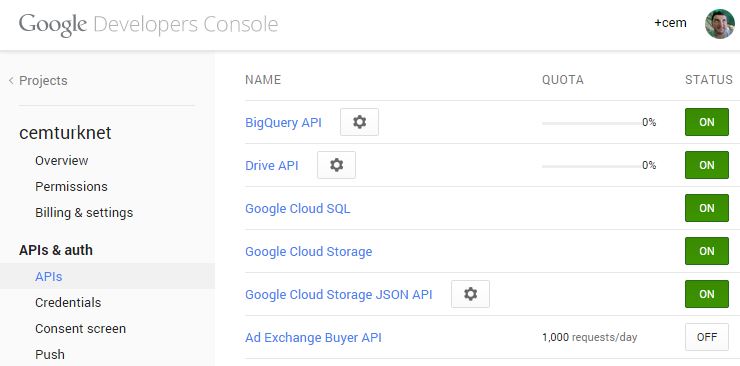Click Drive API quota progress bar

[592, 166]
